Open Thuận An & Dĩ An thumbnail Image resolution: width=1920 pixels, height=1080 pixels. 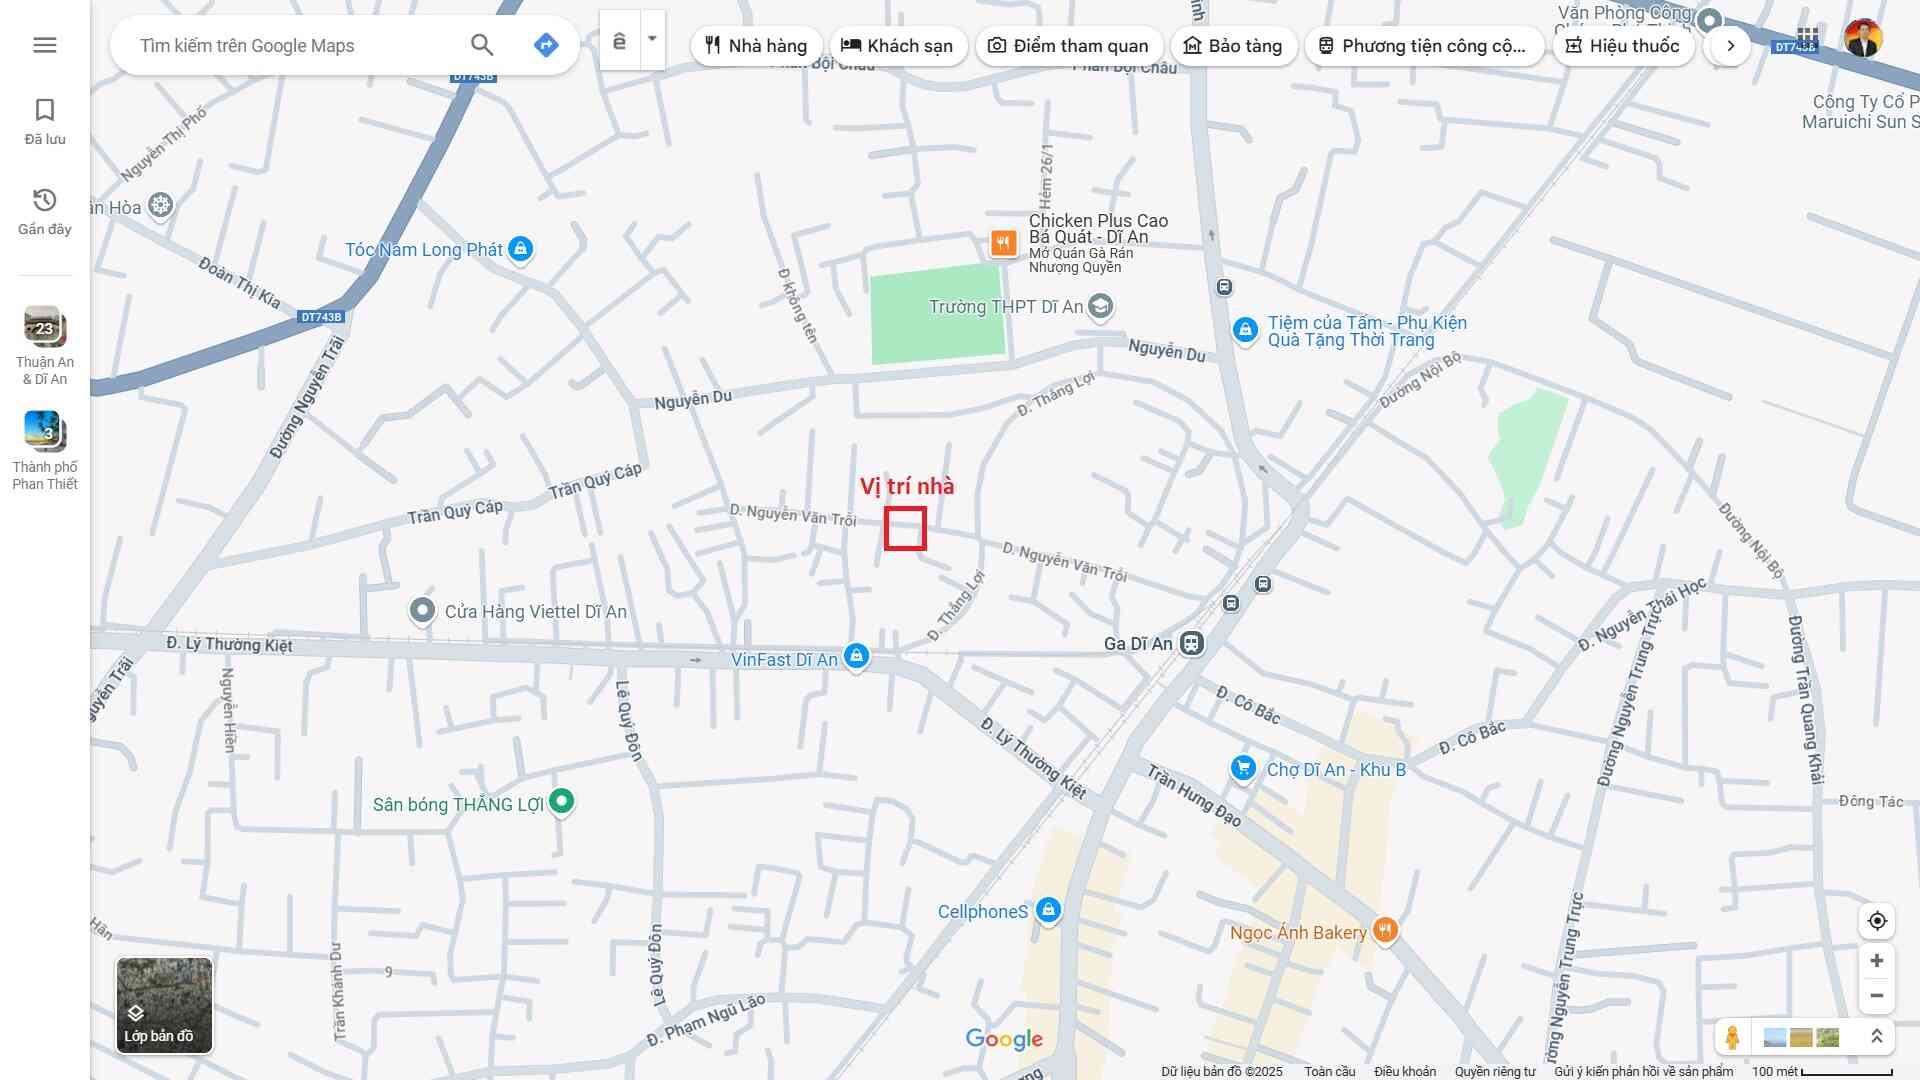(45, 327)
